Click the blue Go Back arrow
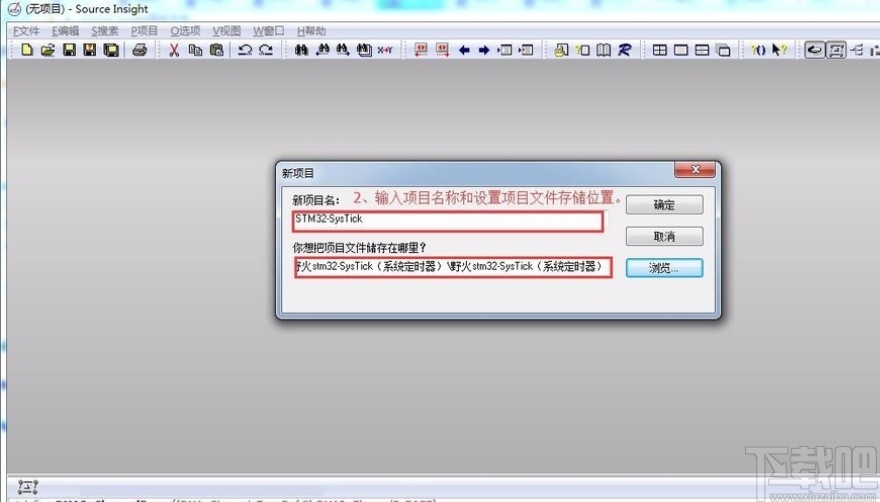Screen dimensions: 880x502 (464, 50)
